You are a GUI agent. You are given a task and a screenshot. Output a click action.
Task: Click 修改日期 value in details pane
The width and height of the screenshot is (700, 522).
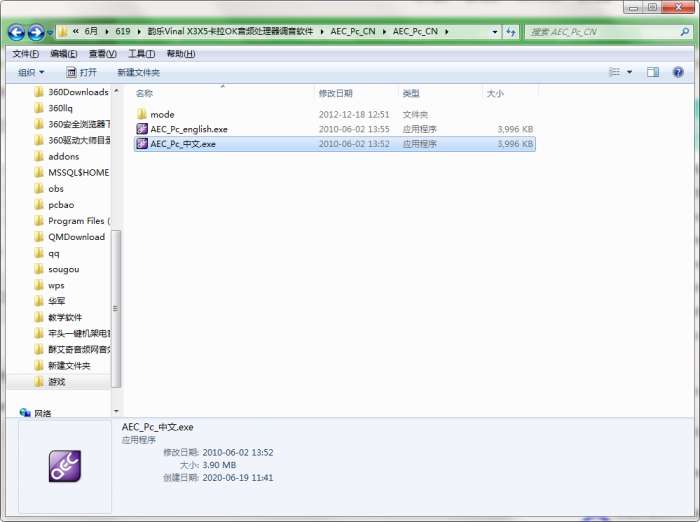coord(238,452)
